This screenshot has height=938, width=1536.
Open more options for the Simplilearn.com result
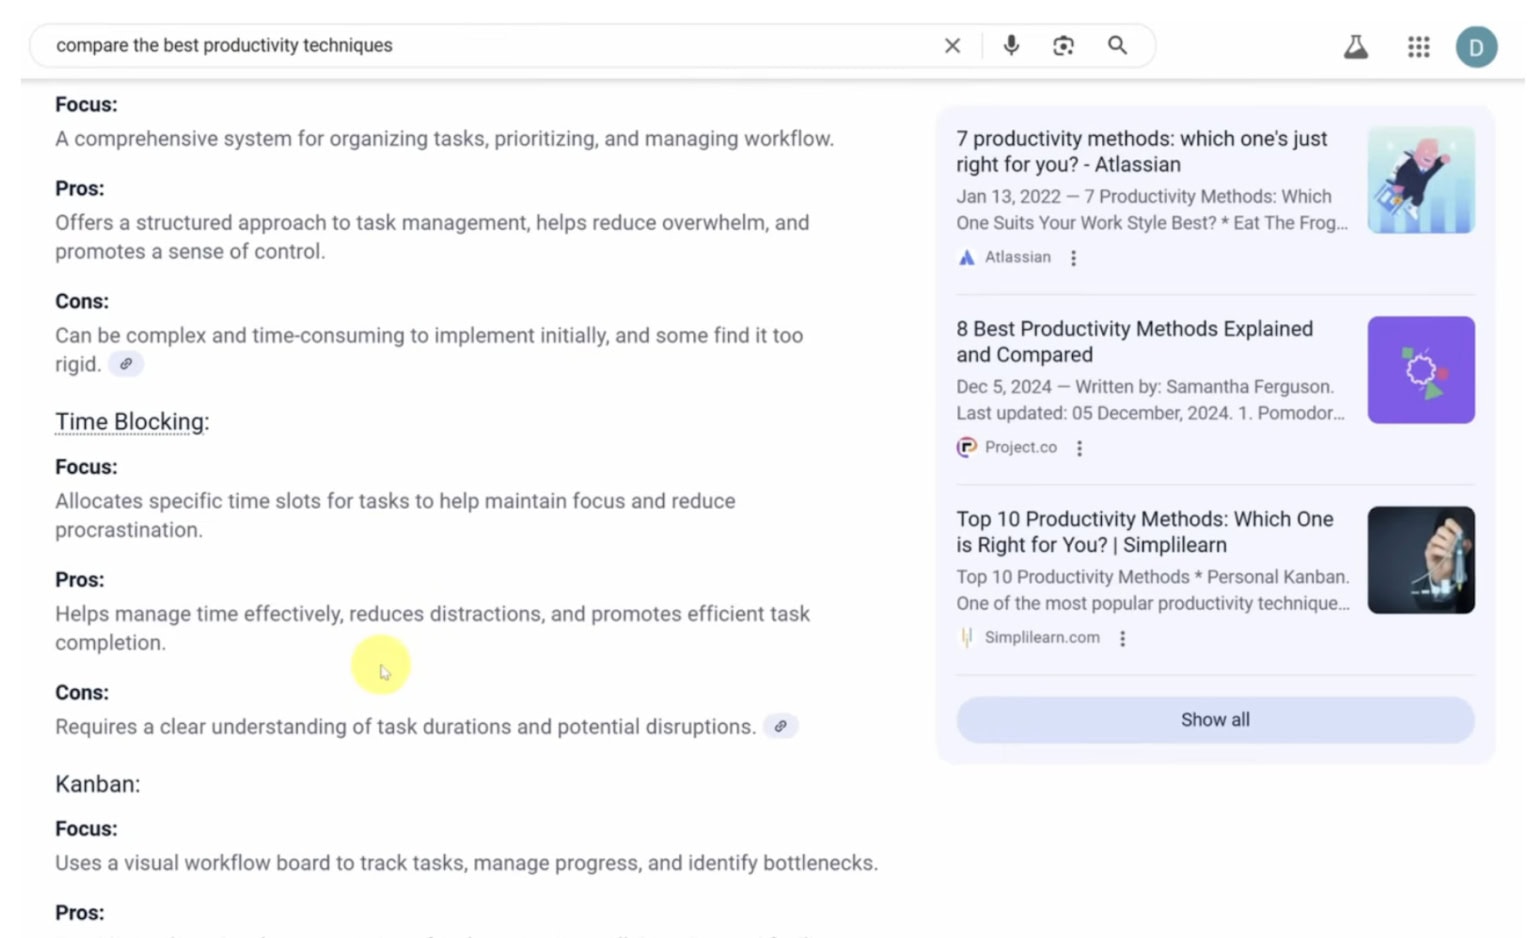click(x=1122, y=638)
